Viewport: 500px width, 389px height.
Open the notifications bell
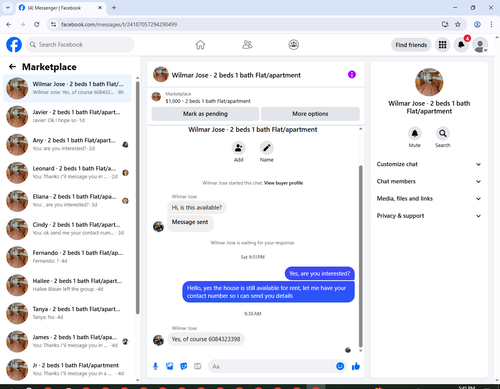[x=461, y=45]
